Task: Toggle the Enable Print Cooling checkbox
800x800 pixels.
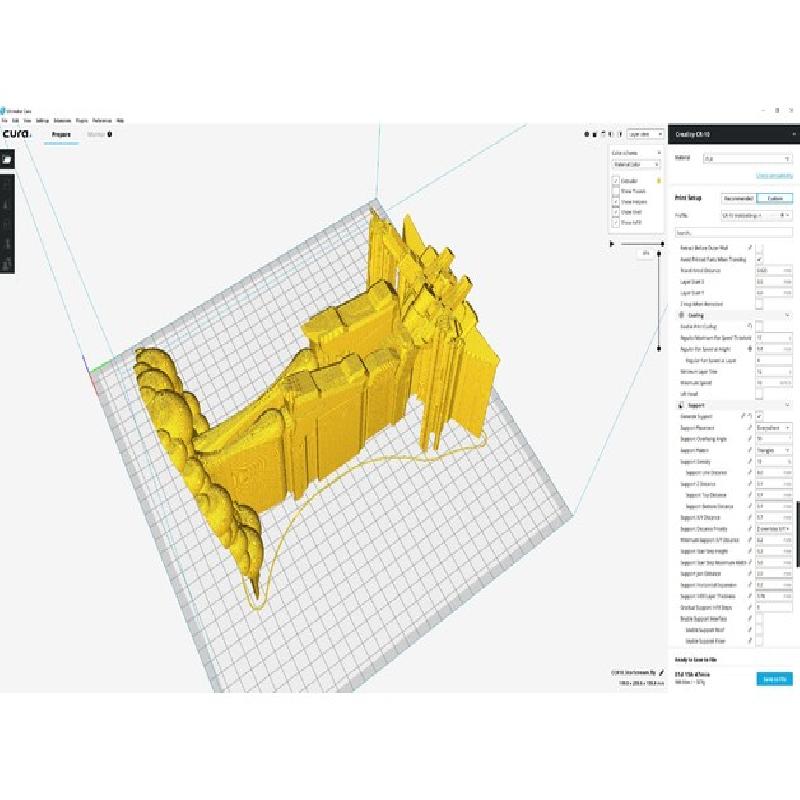Action: click(x=759, y=327)
